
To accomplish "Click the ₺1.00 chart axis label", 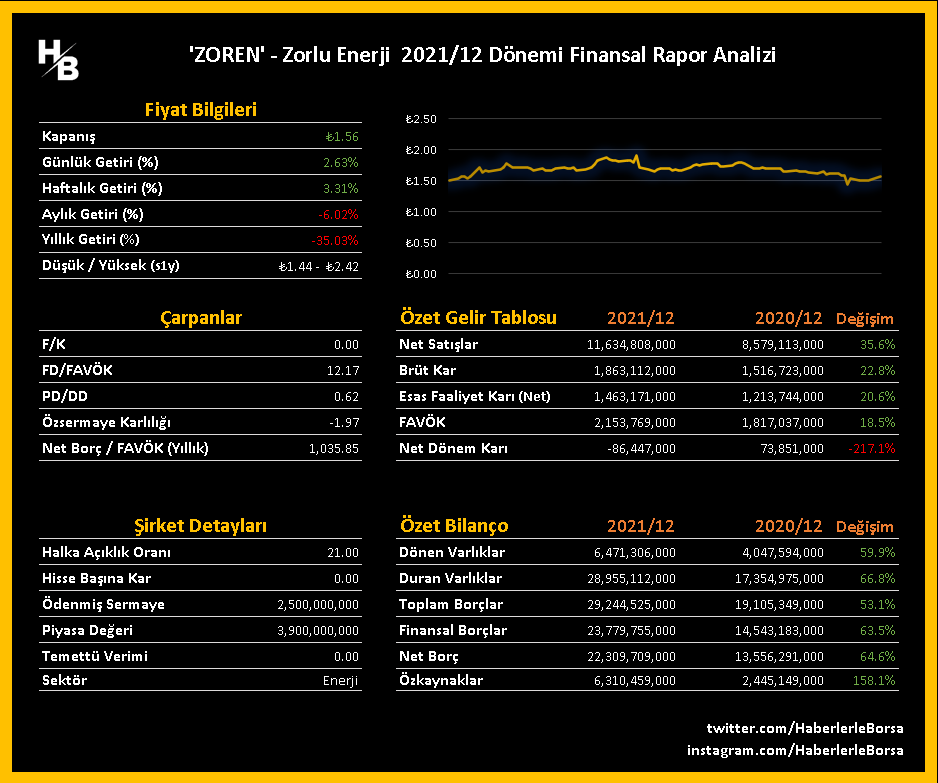I will point(421,212).
